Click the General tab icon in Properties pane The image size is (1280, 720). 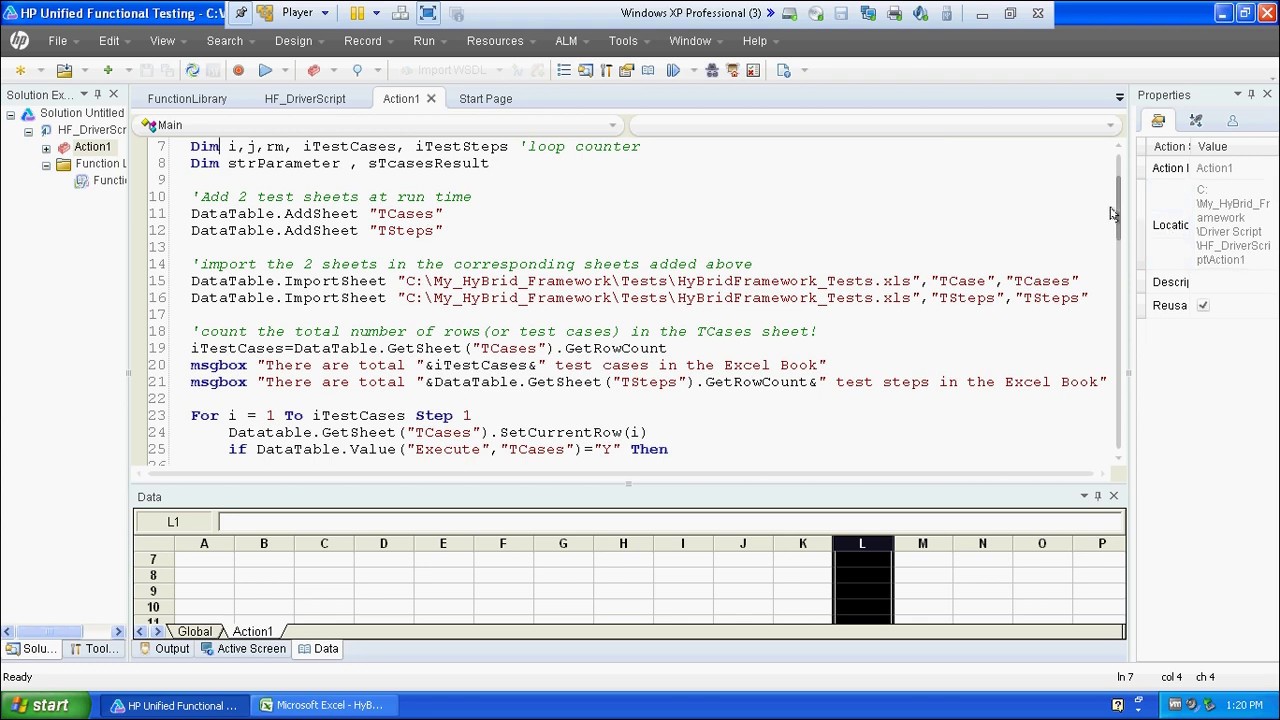[x=1158, y=120]
